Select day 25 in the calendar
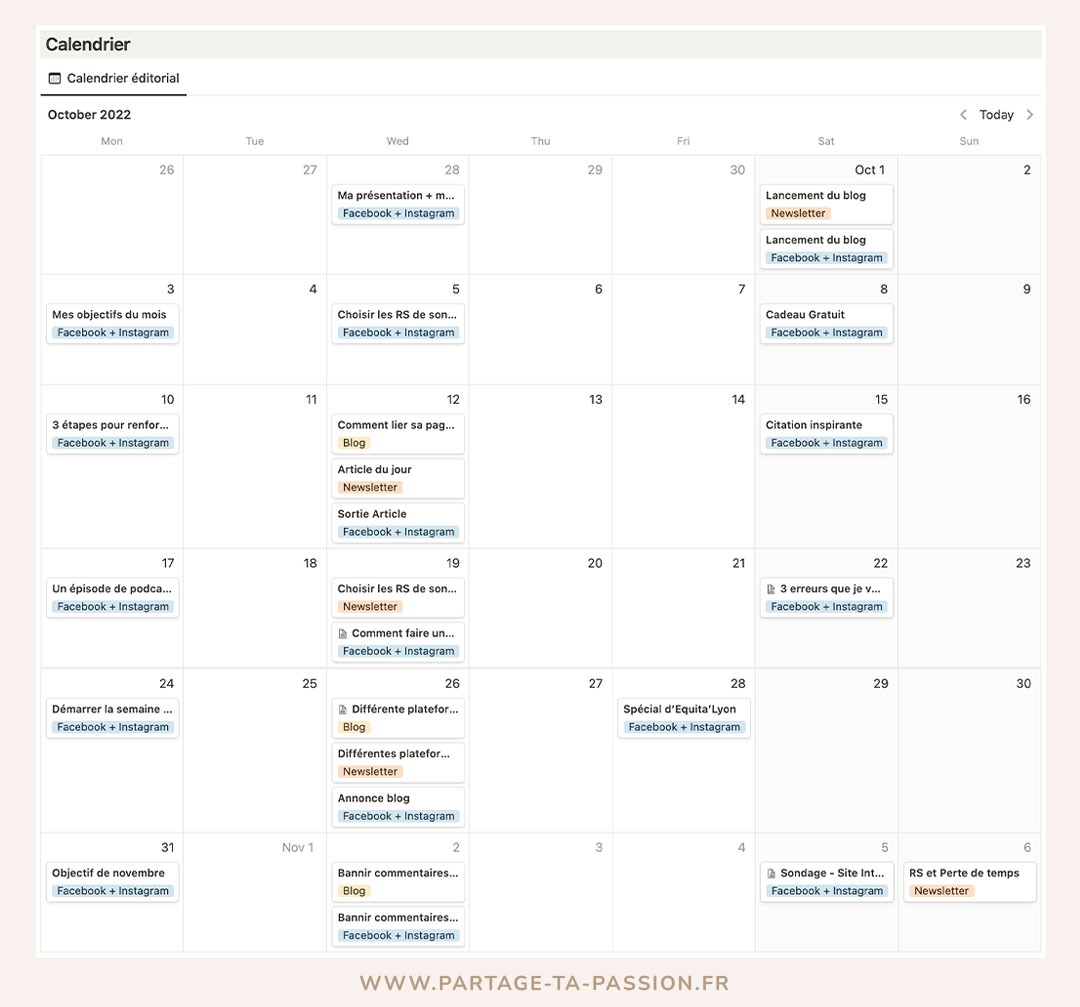The height and width of the screenshot is (1007, 1080). tap(255, 751)
